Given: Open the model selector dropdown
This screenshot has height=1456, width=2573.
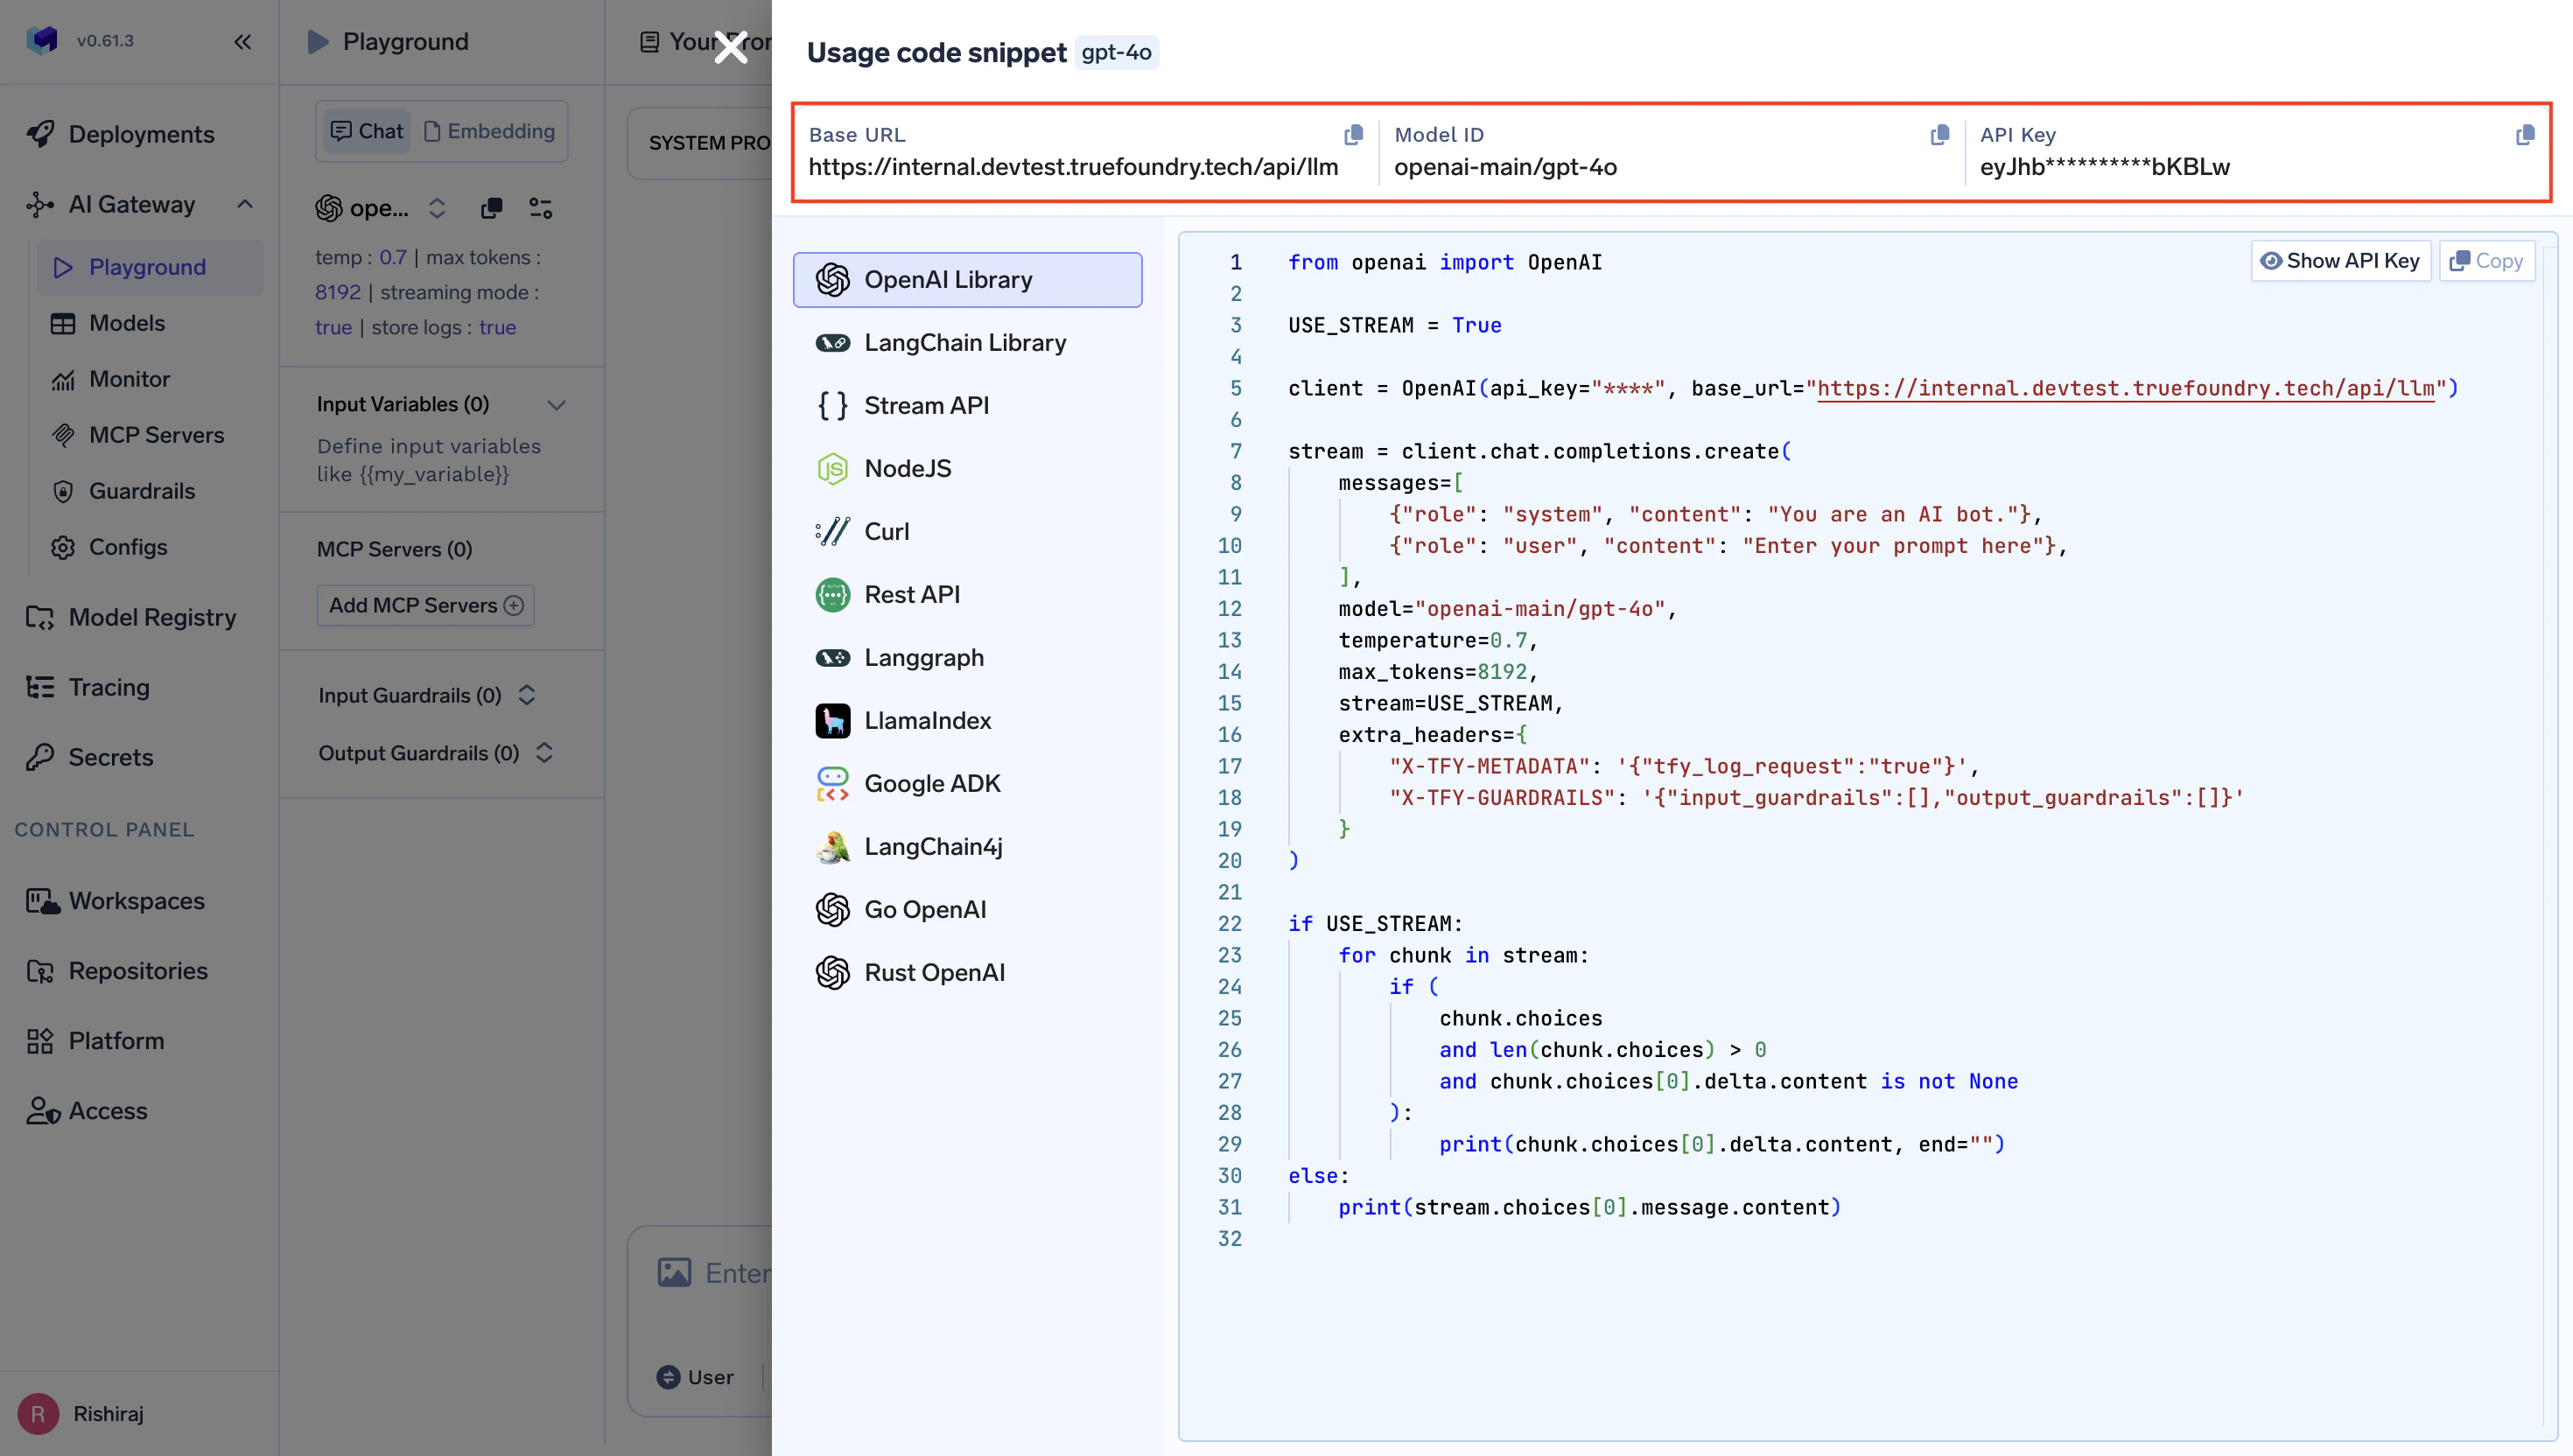Looking at the screenshot, I should 437,208.
